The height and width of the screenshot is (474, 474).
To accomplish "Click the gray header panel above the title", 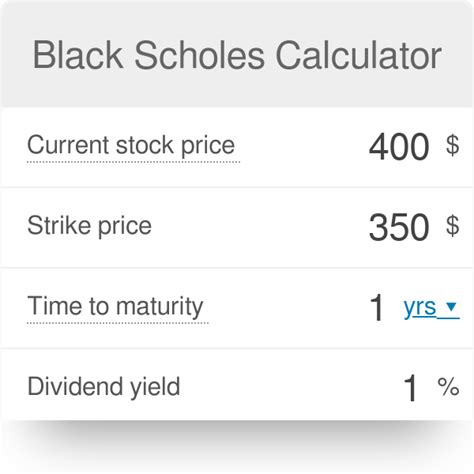I will coord(237,18).
